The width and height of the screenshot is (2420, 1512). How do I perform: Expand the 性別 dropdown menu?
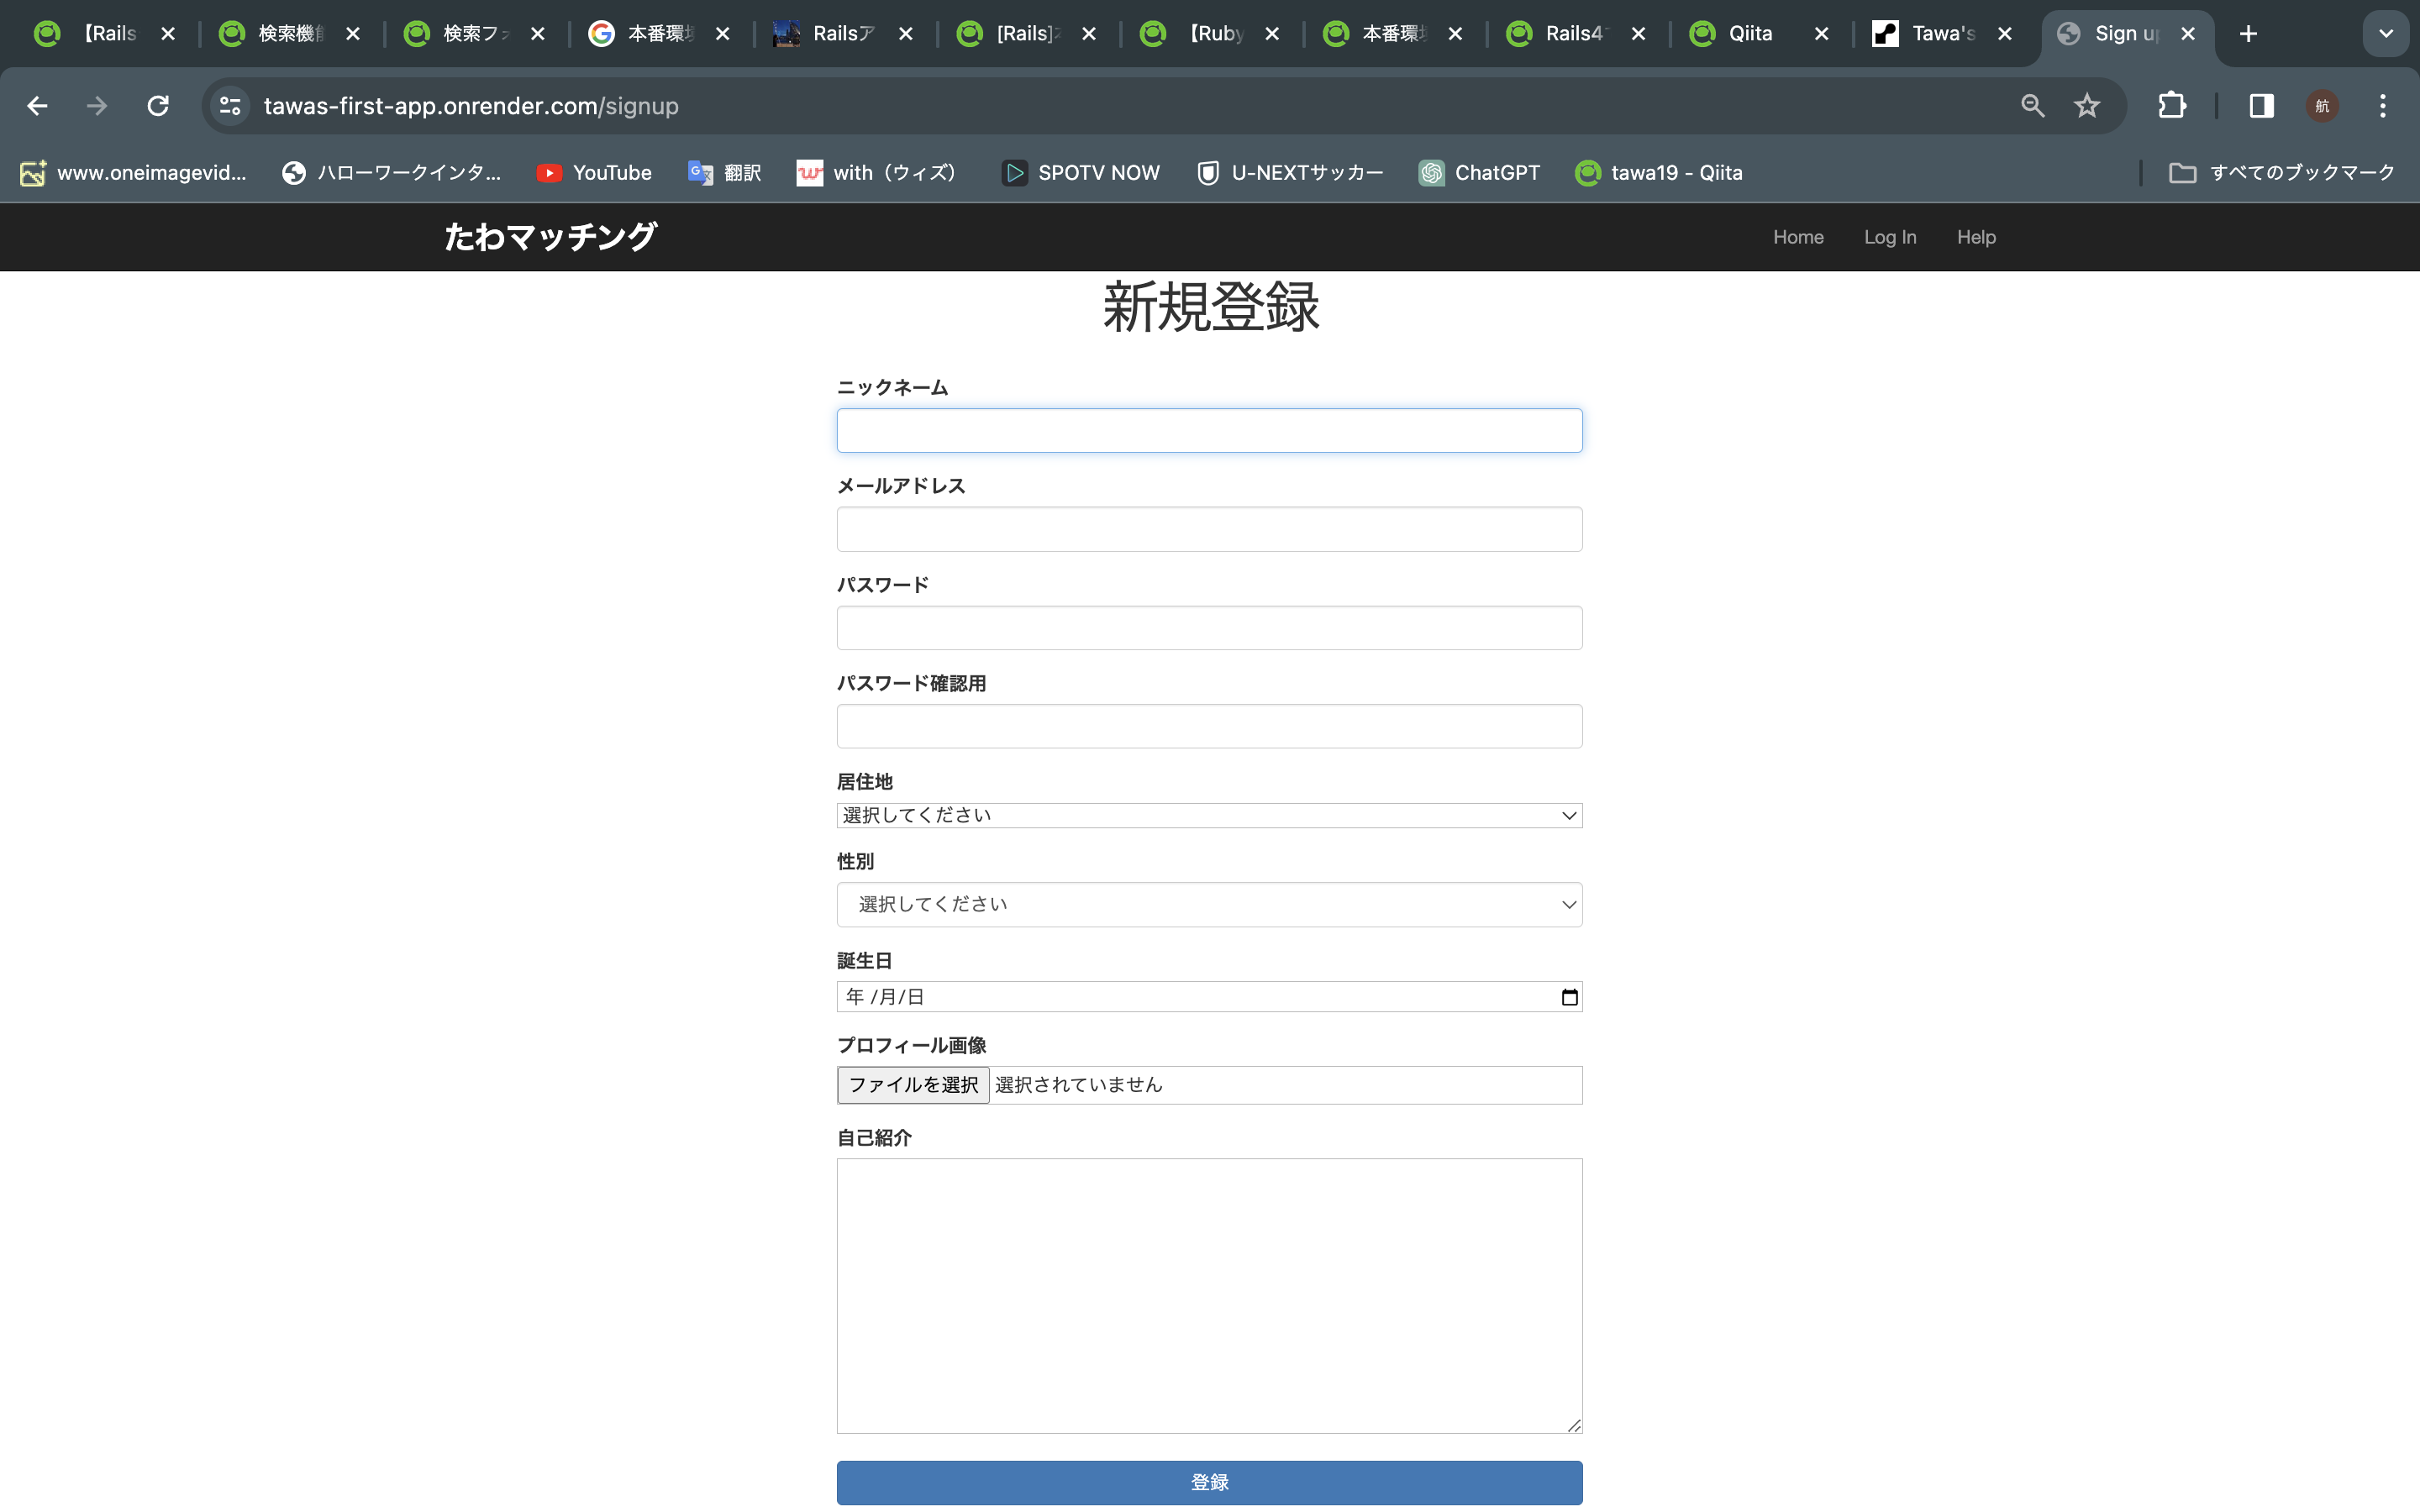click(1207, 902)
